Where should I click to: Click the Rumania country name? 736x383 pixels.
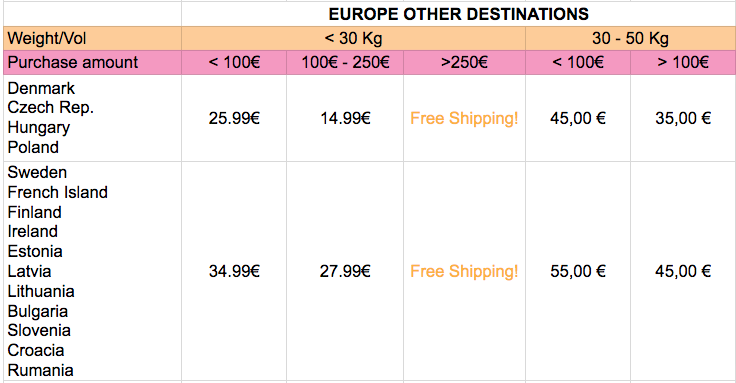click(x=40, y=370)
